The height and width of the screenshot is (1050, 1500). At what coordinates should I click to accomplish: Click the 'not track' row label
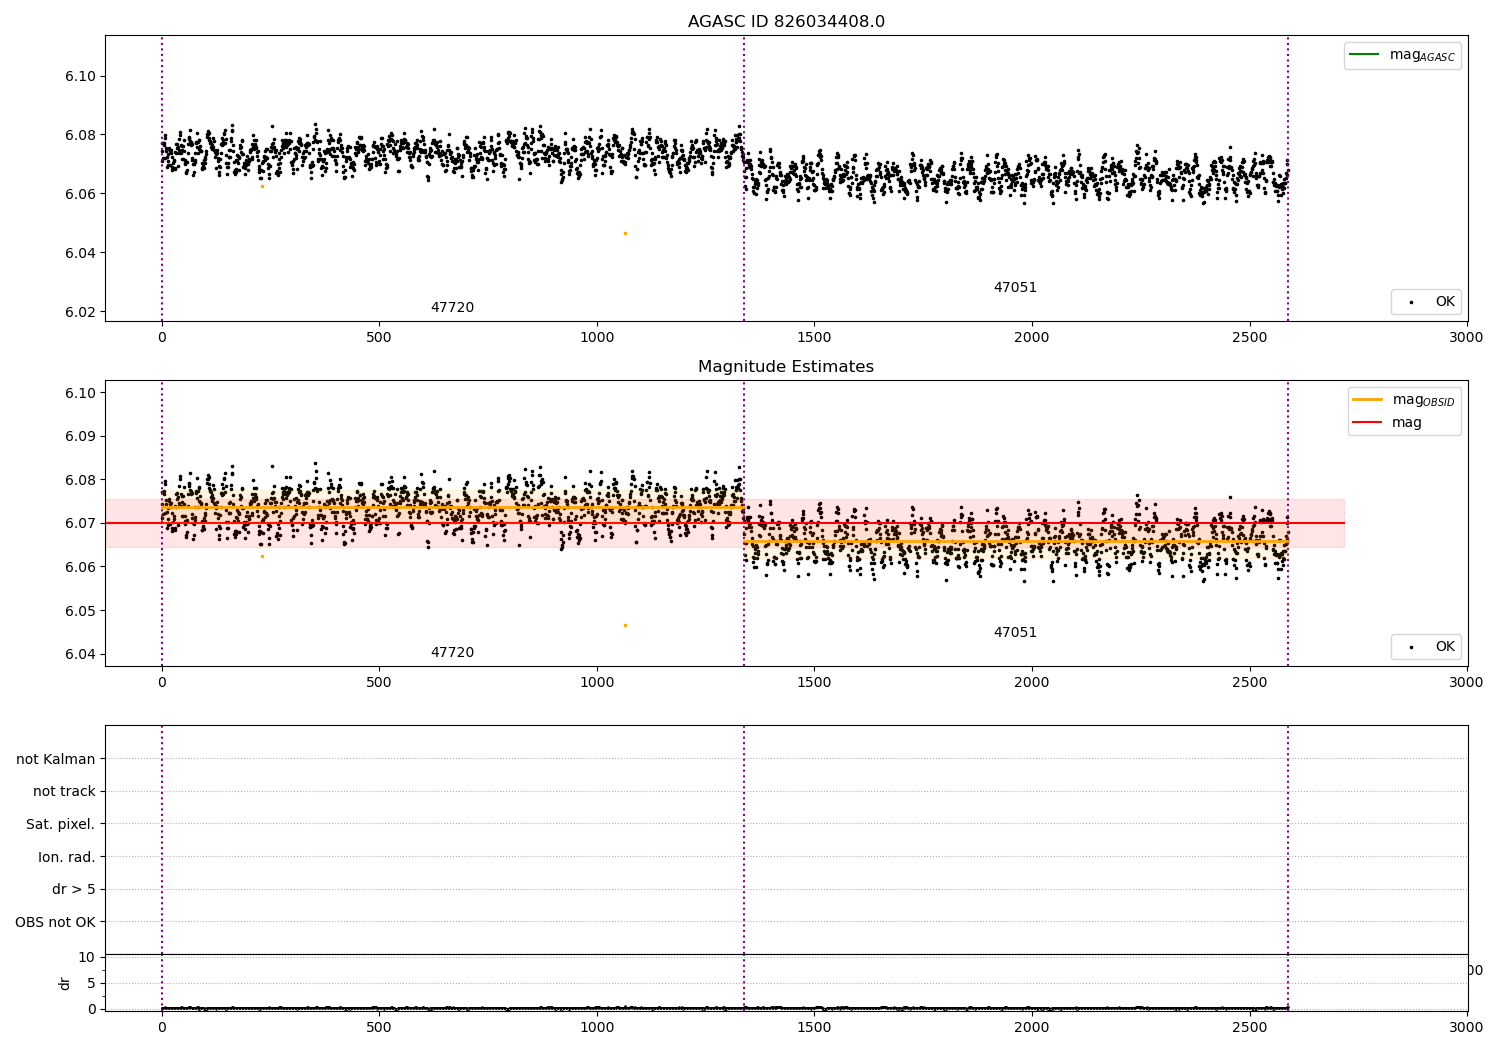click(x=64, y=792)
